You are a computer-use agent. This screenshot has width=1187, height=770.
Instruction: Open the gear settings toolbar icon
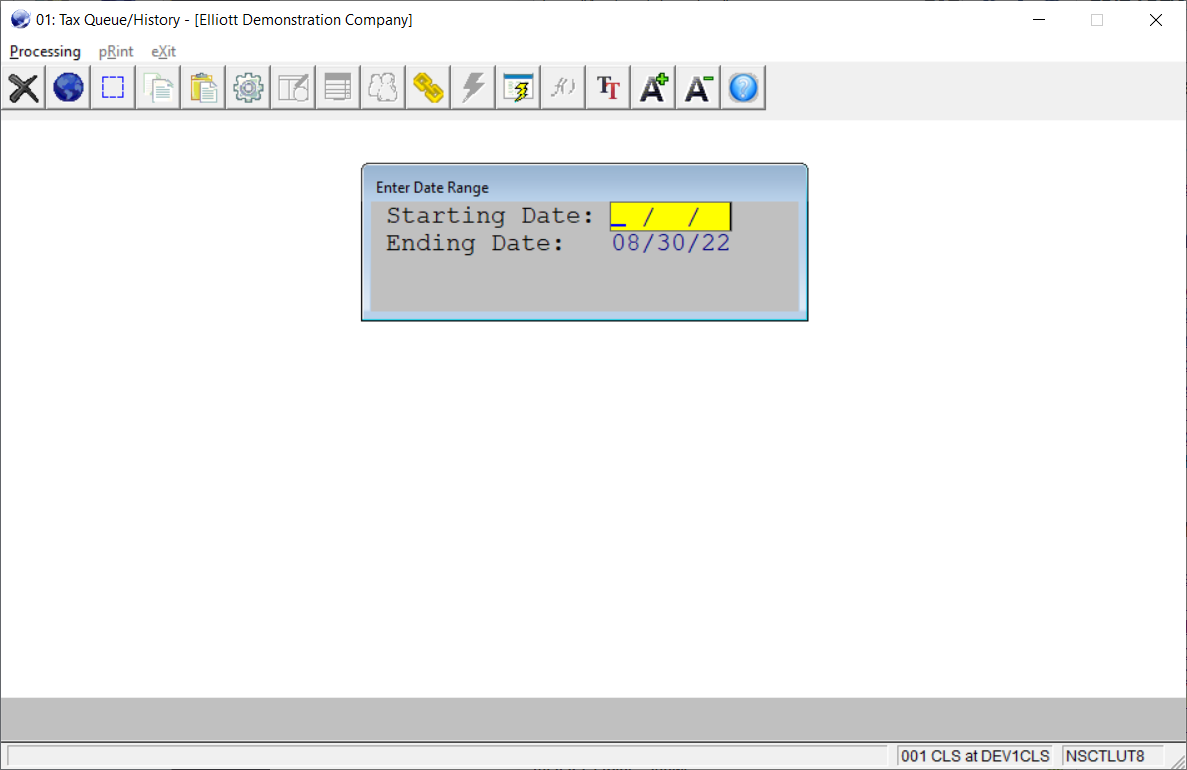248,88
